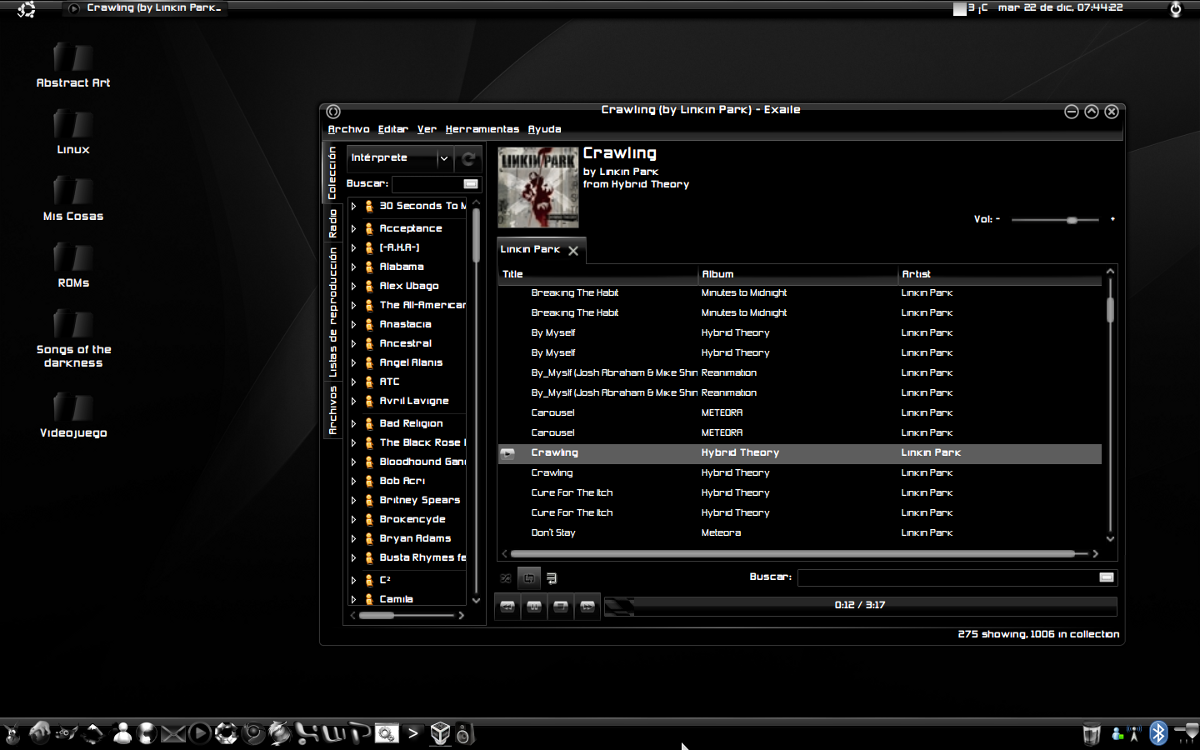The height and width of the screenshot is (750, 1200).
Task: Select The Black Rose artist entry
Action: tap(422, 443)
